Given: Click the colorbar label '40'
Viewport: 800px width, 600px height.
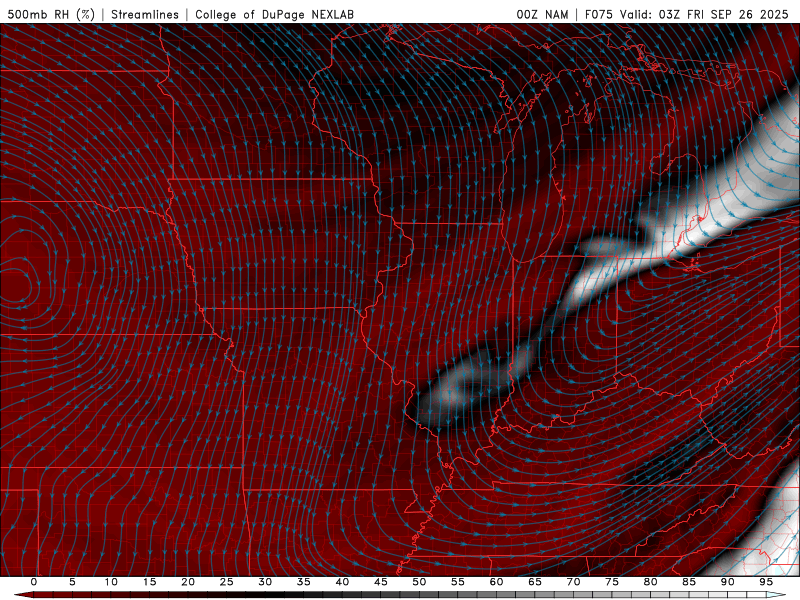Looking at the screenshot, I should click(342, 582).
